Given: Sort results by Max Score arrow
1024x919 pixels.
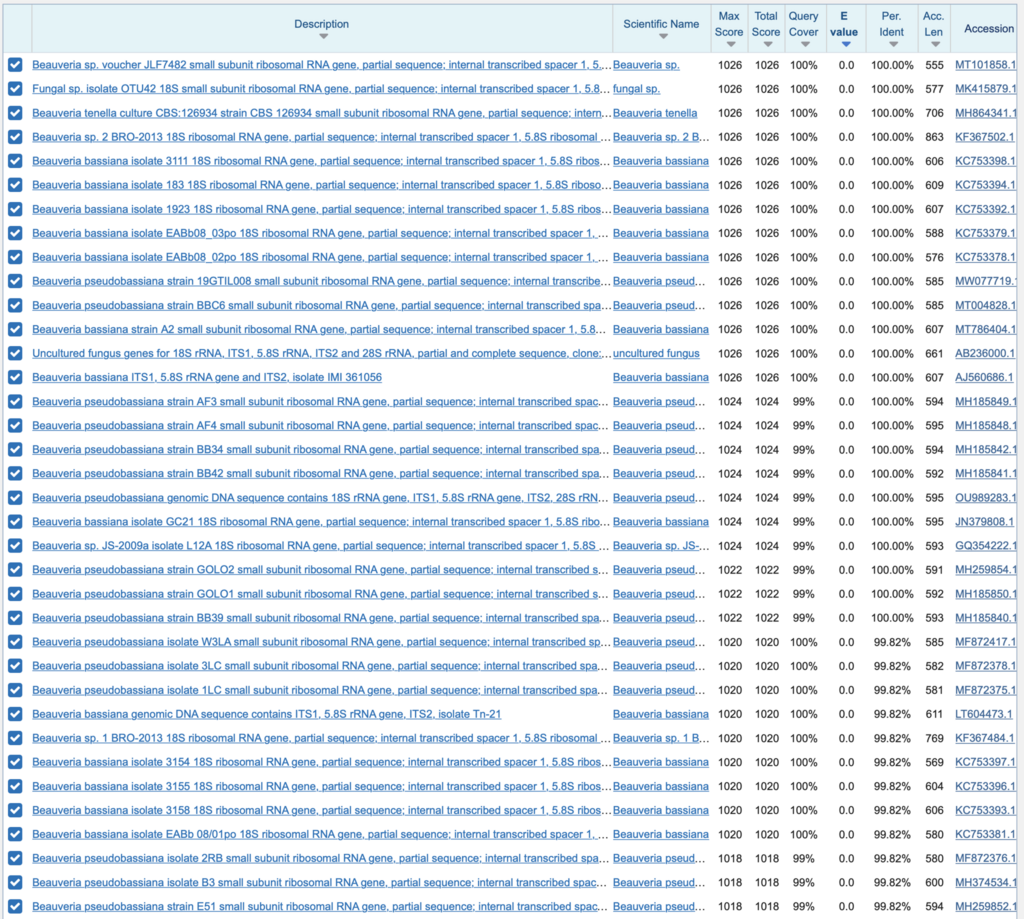Looking at the screenshot, I should [x=731, y=44].
